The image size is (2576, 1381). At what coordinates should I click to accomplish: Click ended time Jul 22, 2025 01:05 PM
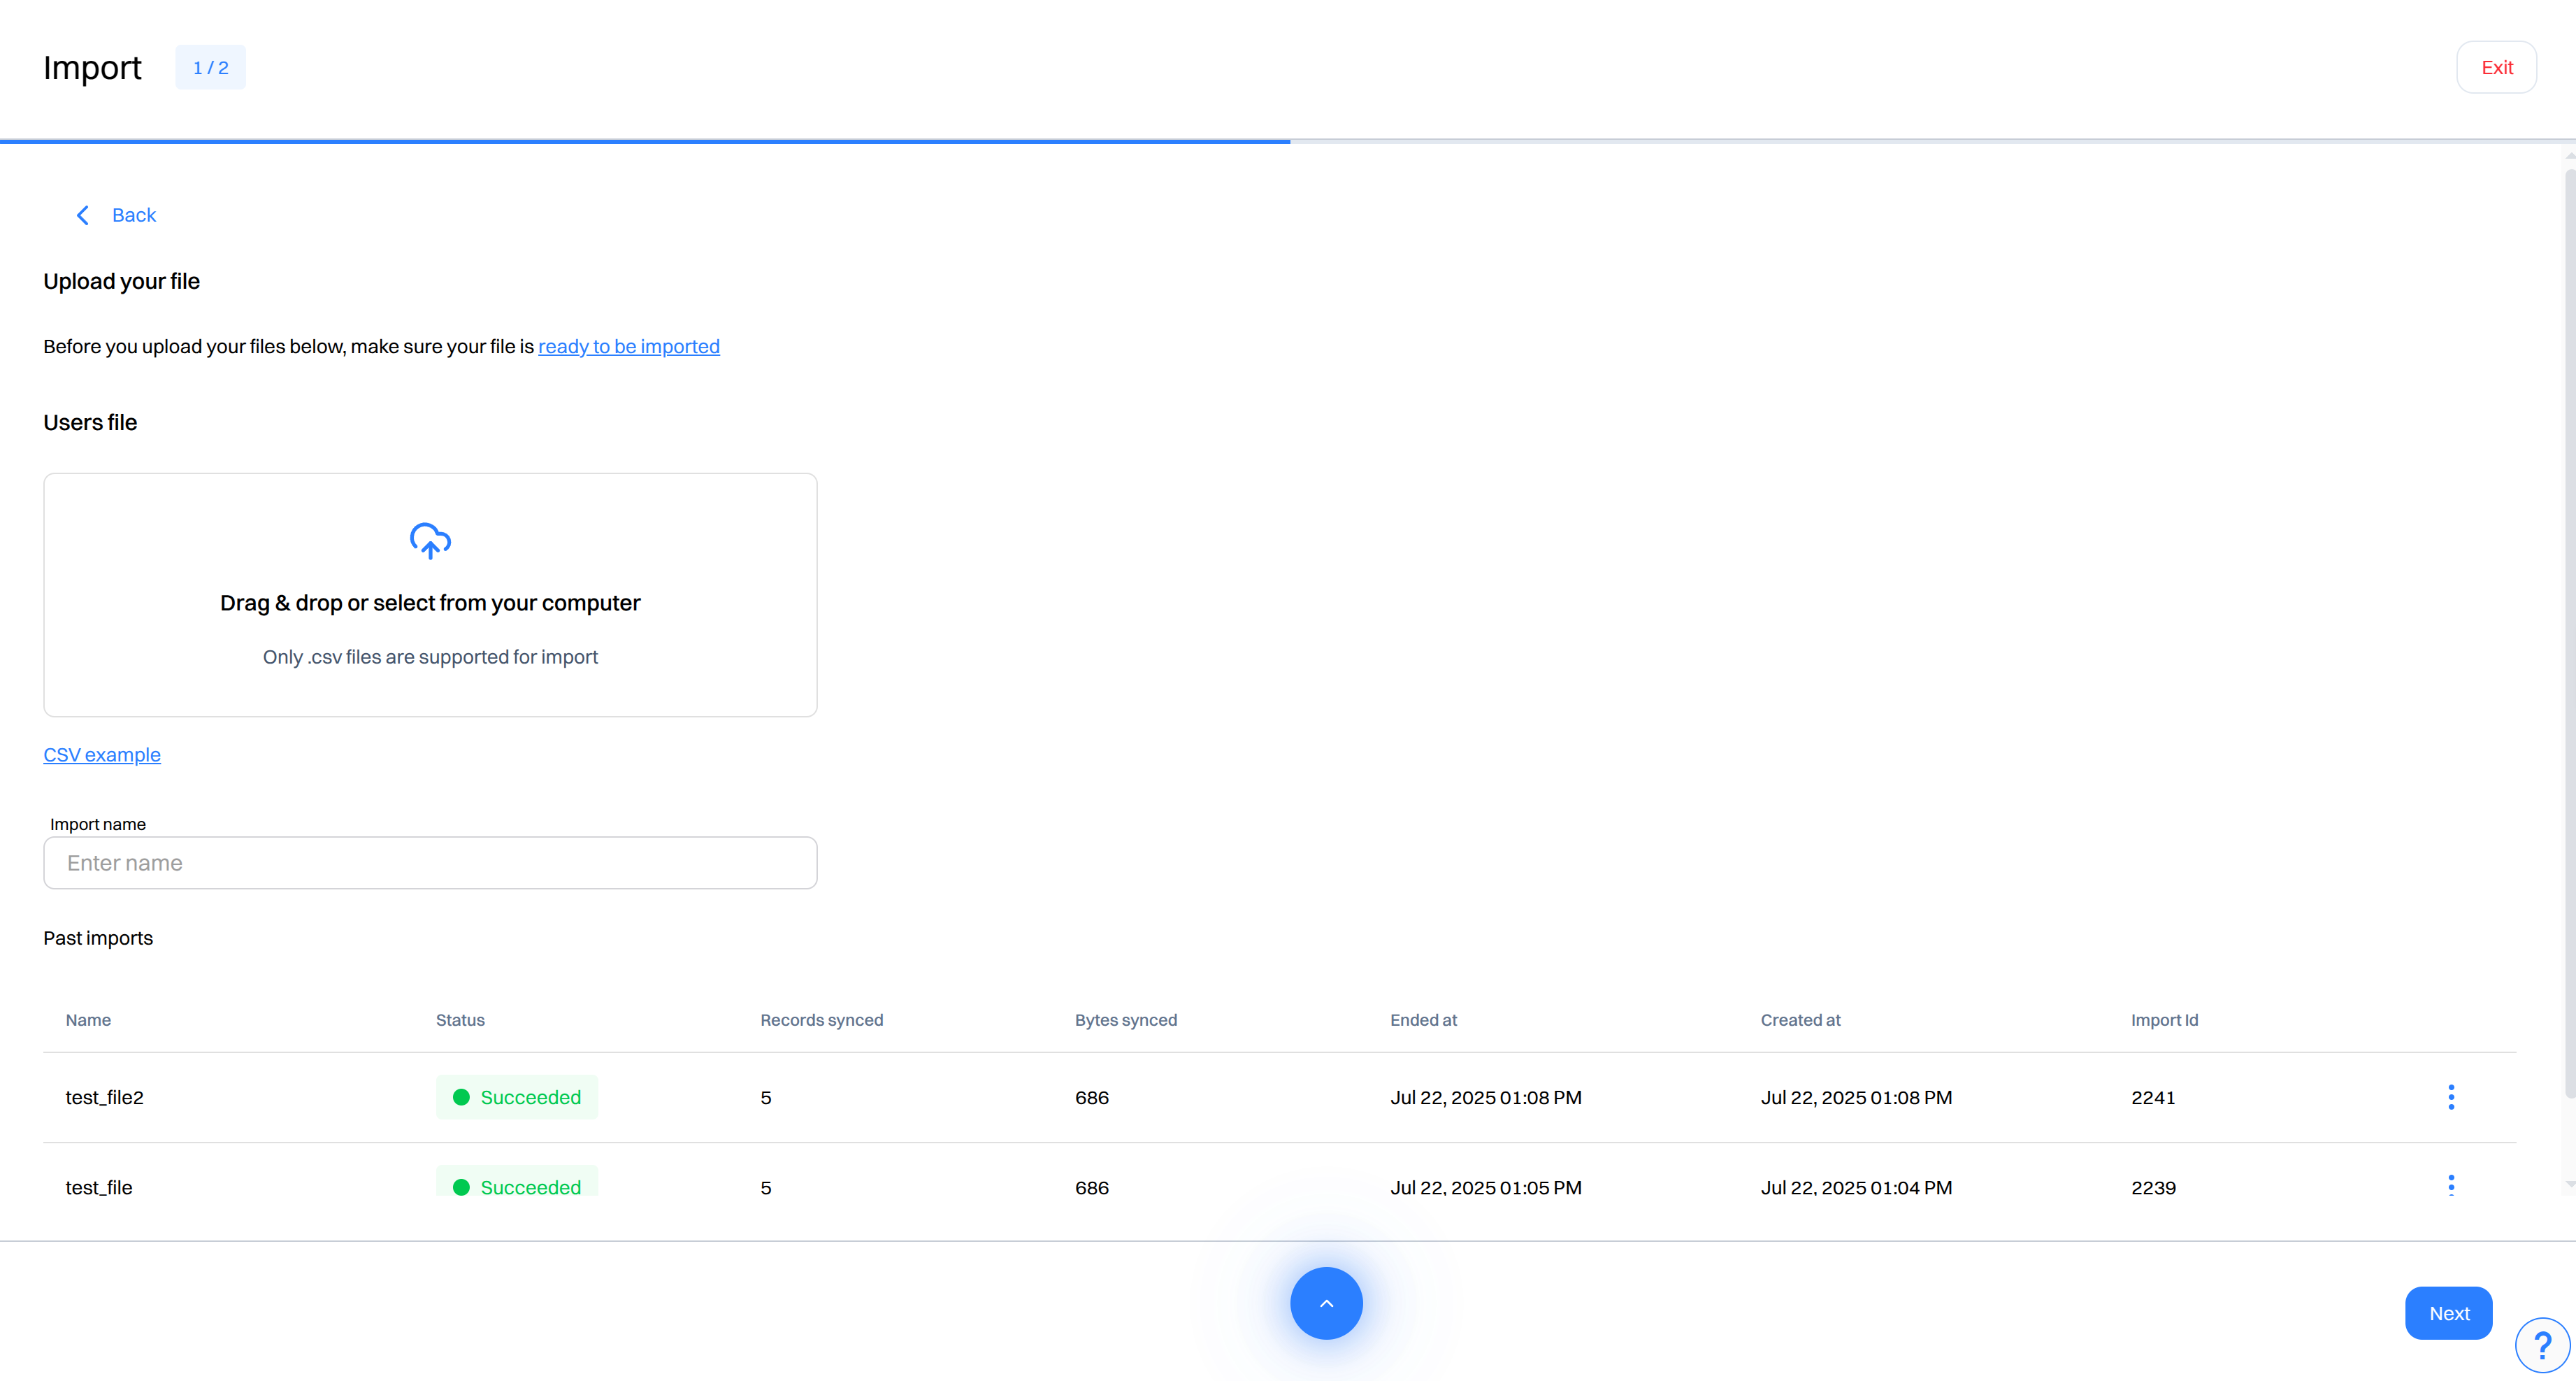(1486, 1187)
